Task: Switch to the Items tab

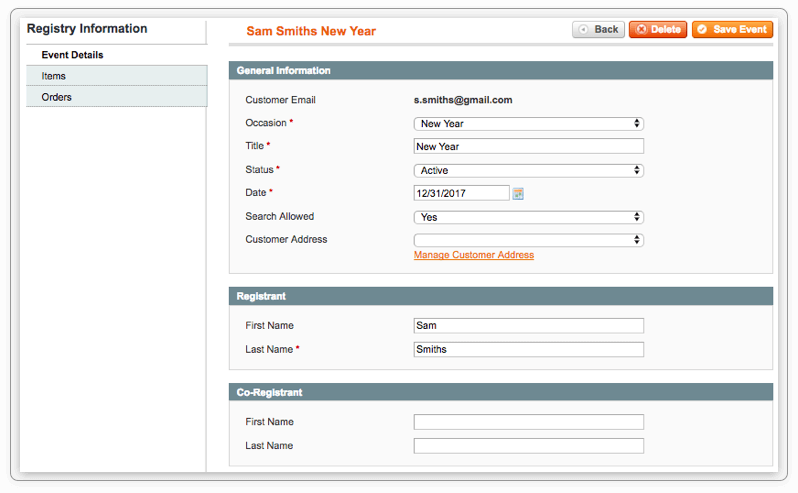Action: point(117,76)
